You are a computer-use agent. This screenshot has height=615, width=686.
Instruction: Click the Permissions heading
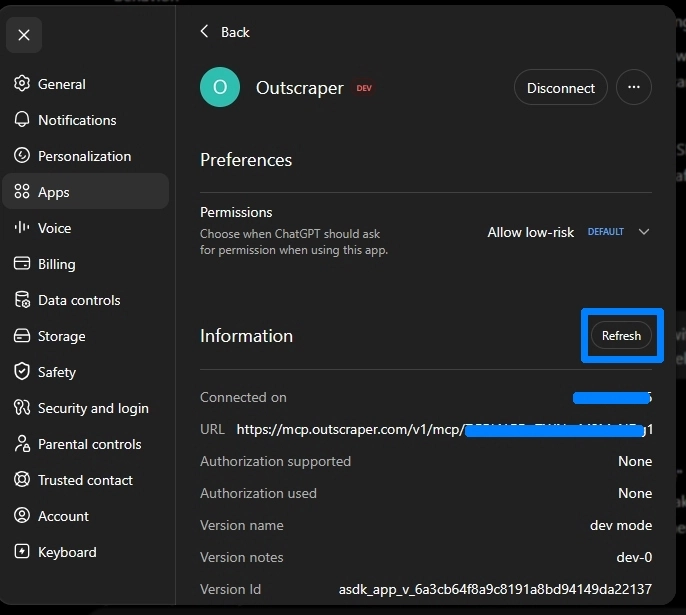click(x=236, y=212)
